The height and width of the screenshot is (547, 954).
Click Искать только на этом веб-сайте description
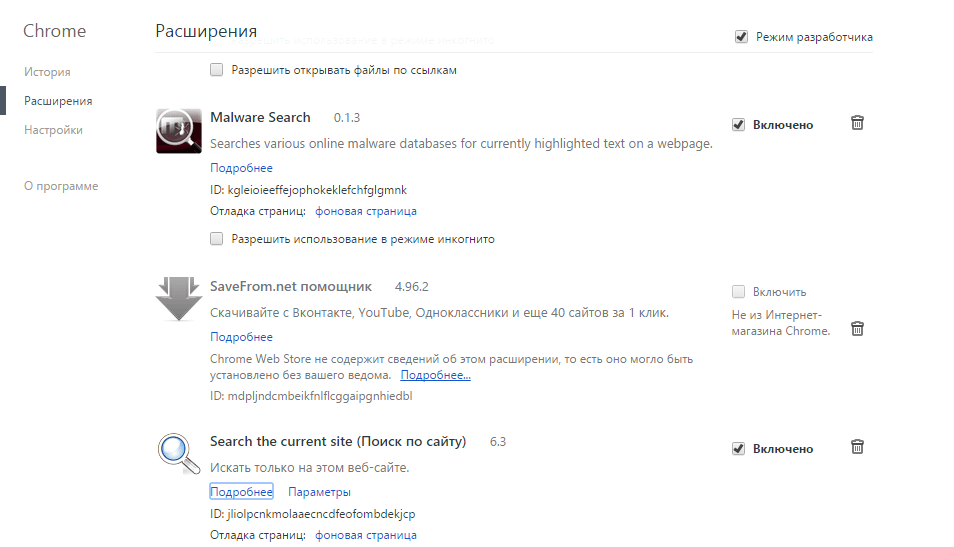click(310, 468)
